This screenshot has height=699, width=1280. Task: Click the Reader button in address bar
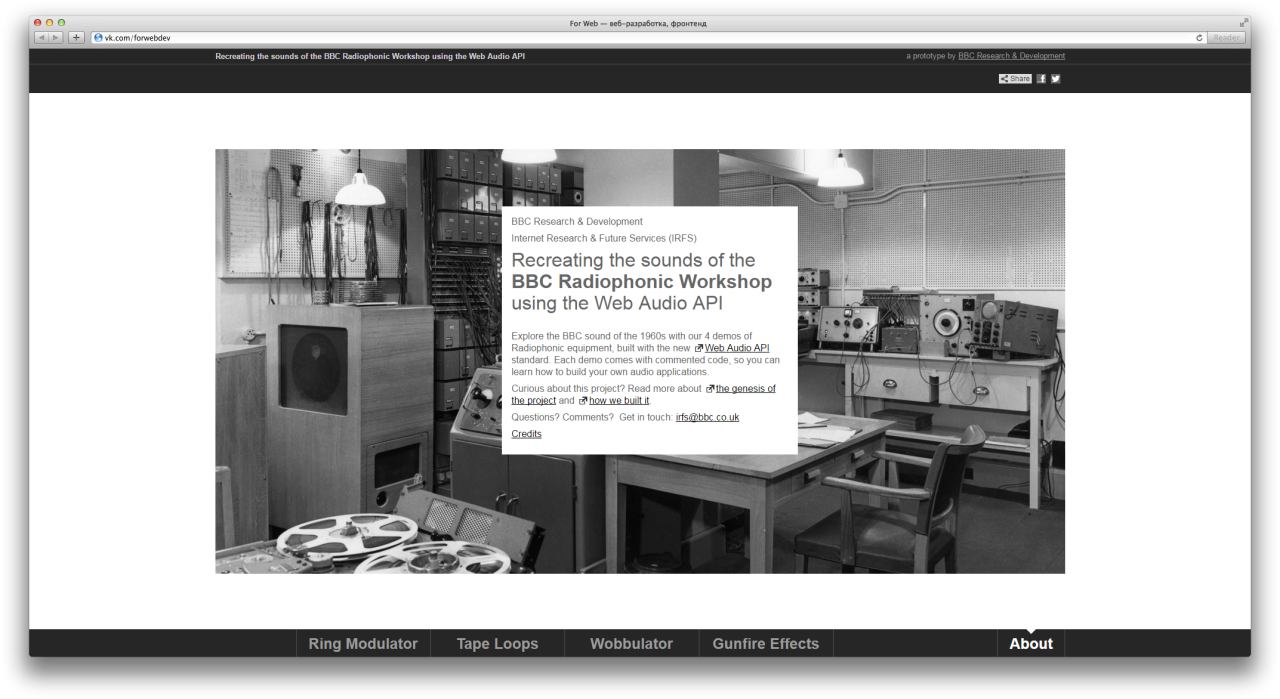[x=1226, y=38]
